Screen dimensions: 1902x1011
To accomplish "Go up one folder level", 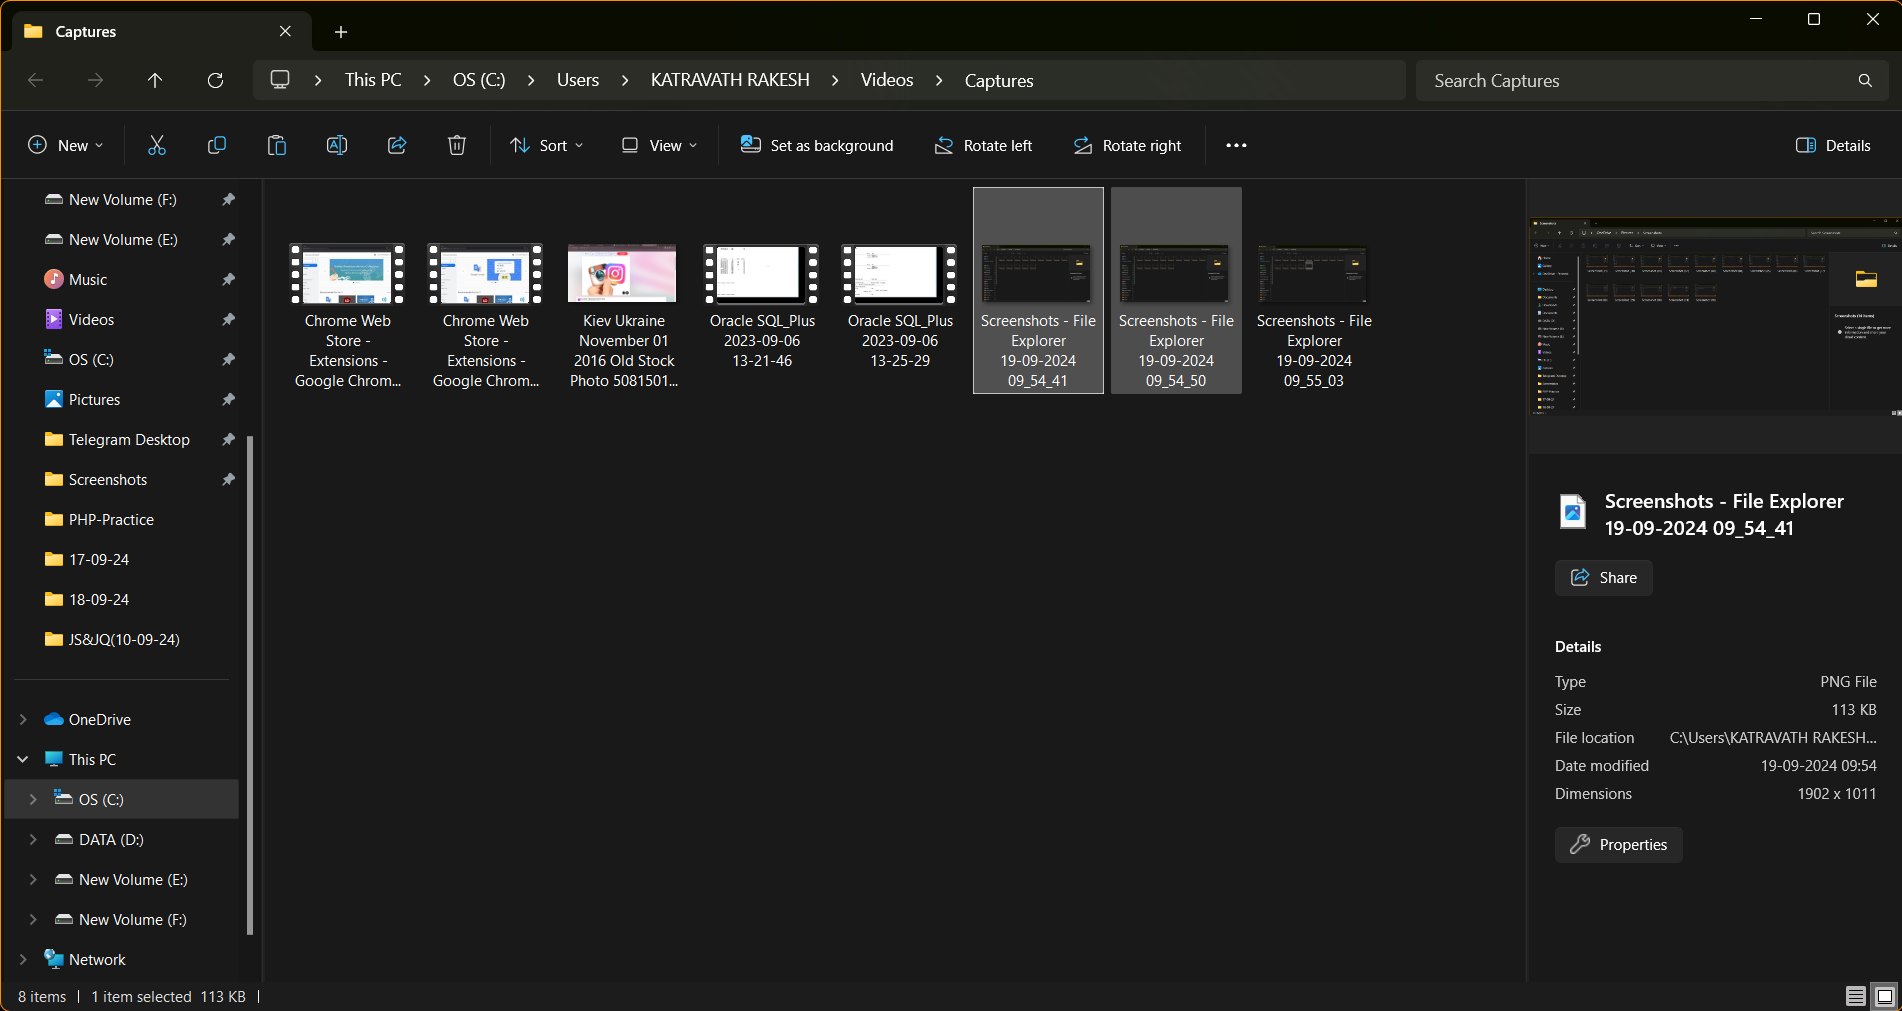I will (155, 80).
